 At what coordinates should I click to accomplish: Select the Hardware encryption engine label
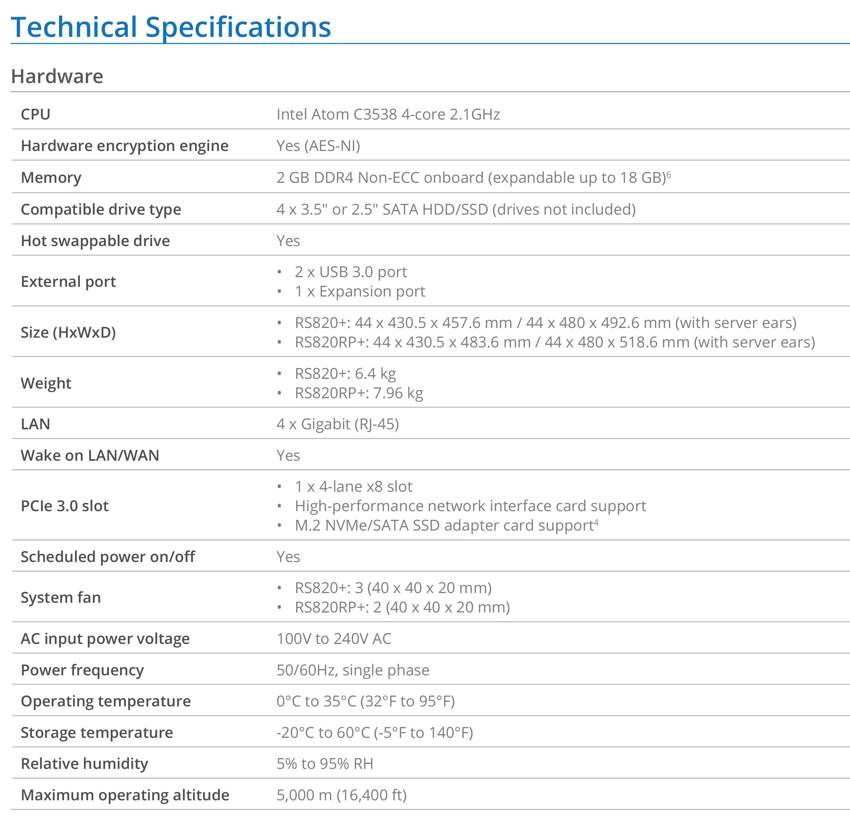(x=124, y=146)
